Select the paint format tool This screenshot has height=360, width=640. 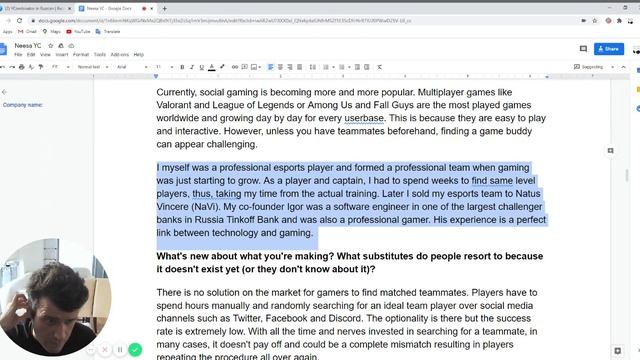41,67
